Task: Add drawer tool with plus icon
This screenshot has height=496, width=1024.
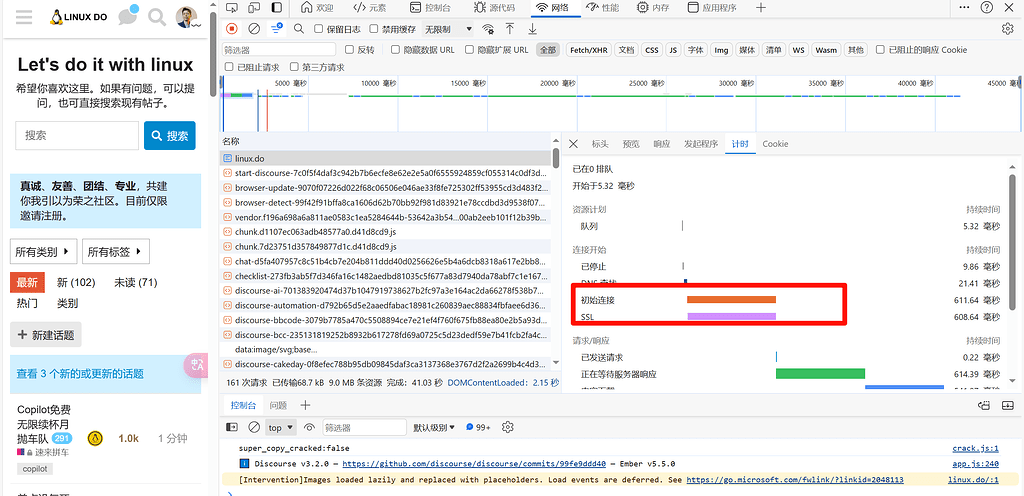Action: point(305,405)
